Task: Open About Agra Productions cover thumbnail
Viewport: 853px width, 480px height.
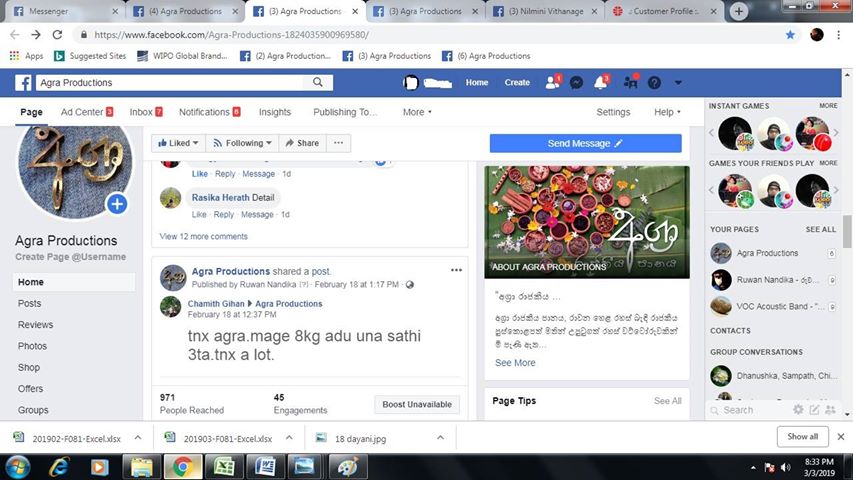Action: [587, 222]
